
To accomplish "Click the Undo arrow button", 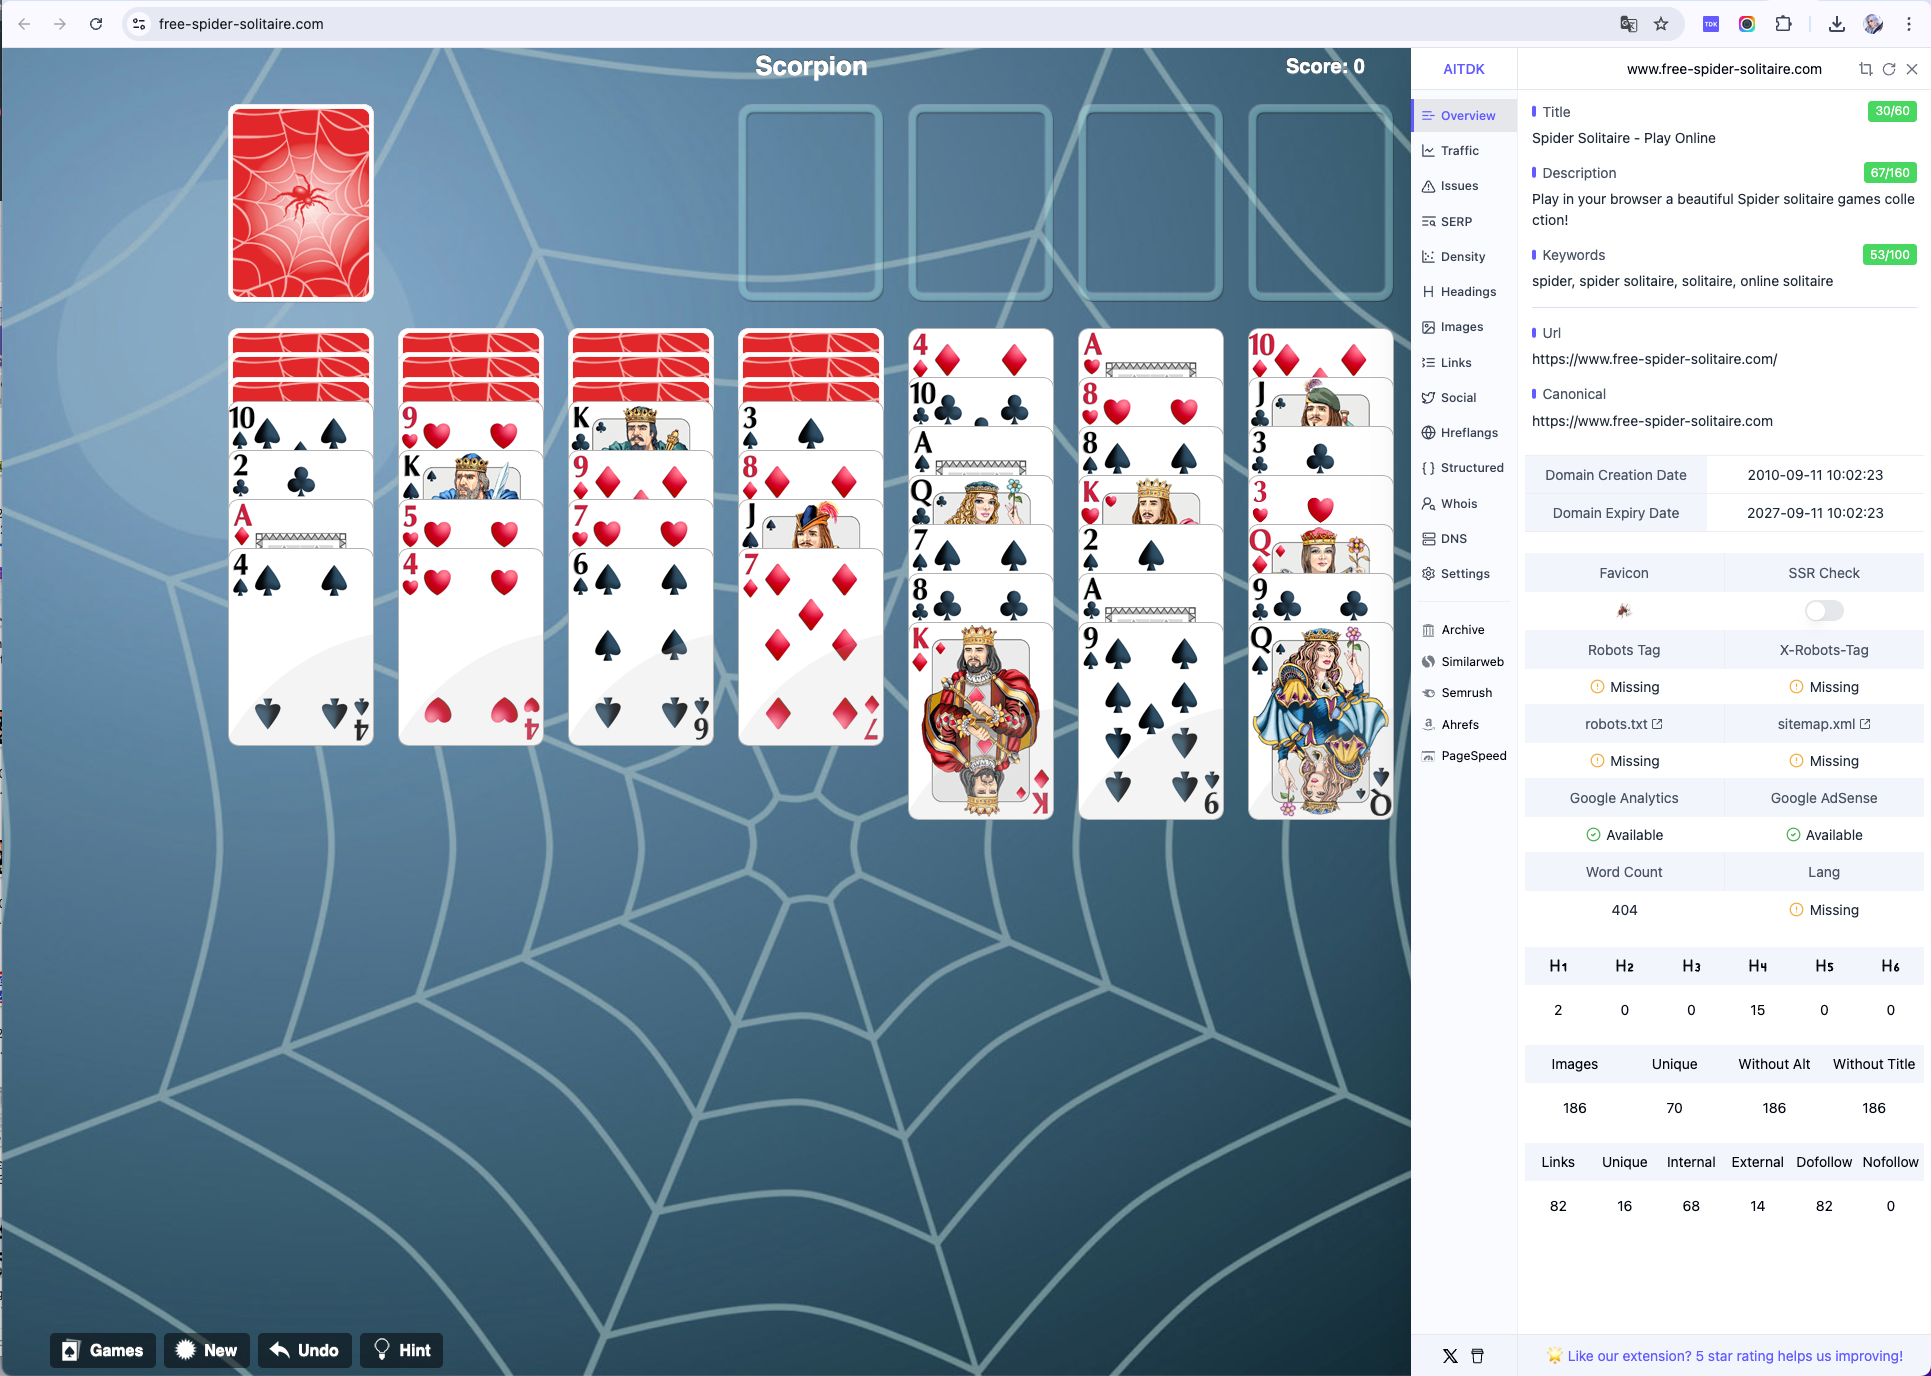I will point(305,1350).
